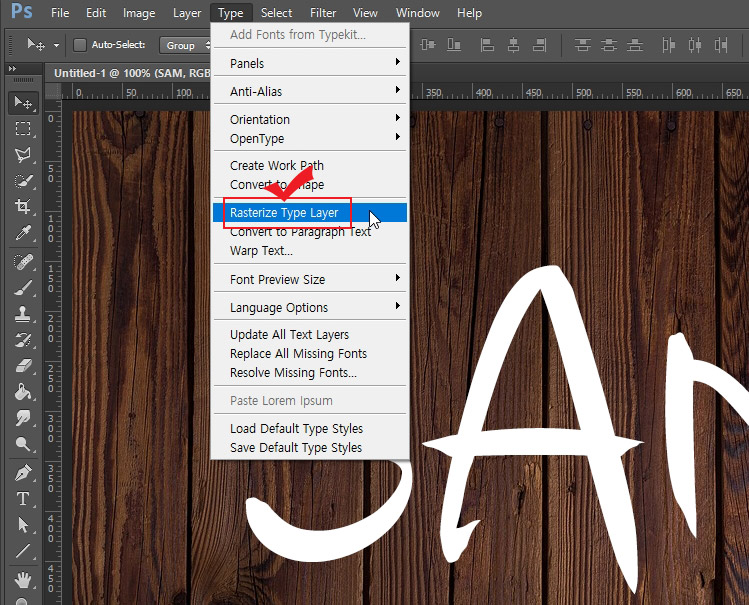
Task: Select the Line tool
Action: 23,551
